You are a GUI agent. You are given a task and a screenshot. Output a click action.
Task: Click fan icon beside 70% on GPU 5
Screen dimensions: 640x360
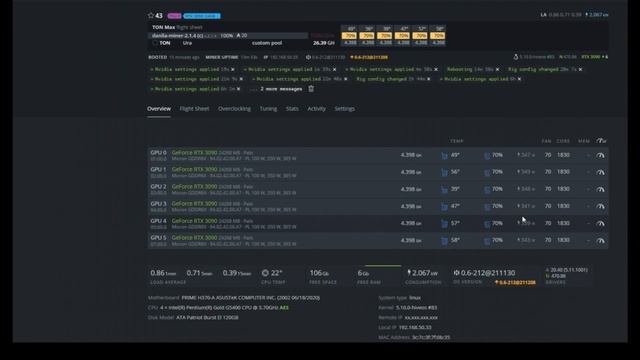point(487,241)
